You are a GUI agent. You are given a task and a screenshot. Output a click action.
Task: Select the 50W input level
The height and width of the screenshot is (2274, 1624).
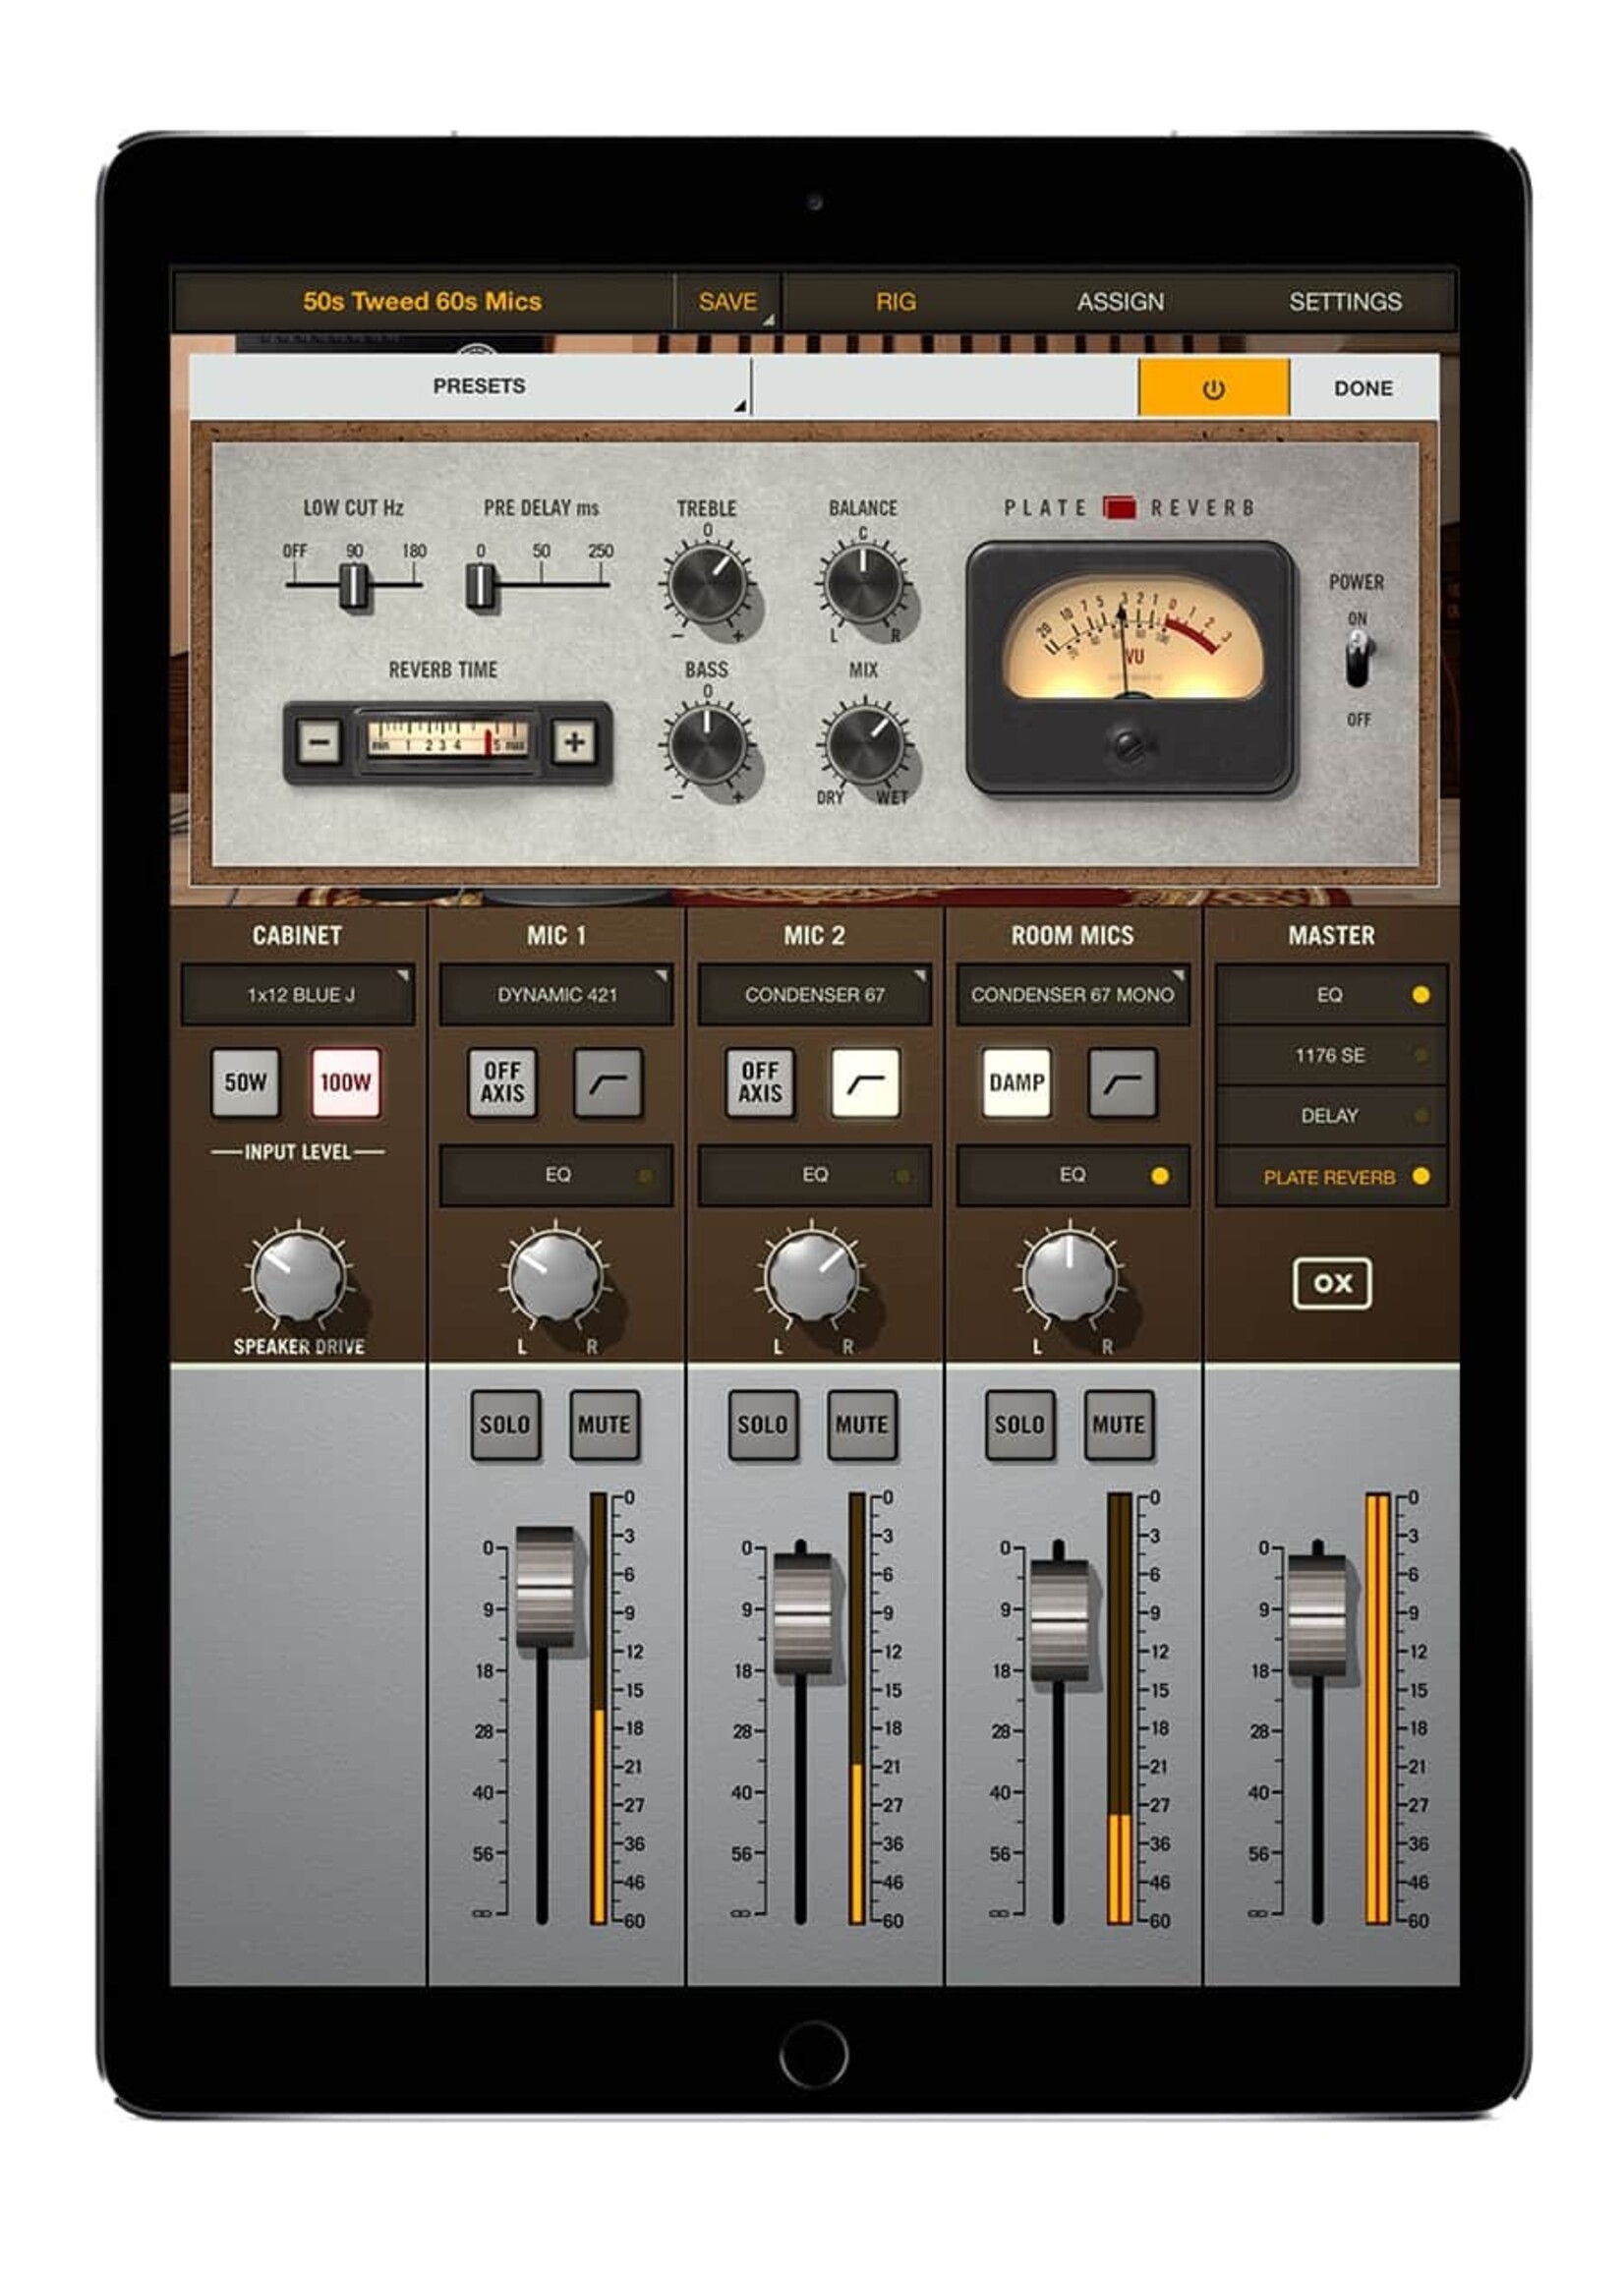coord(245,1082)
